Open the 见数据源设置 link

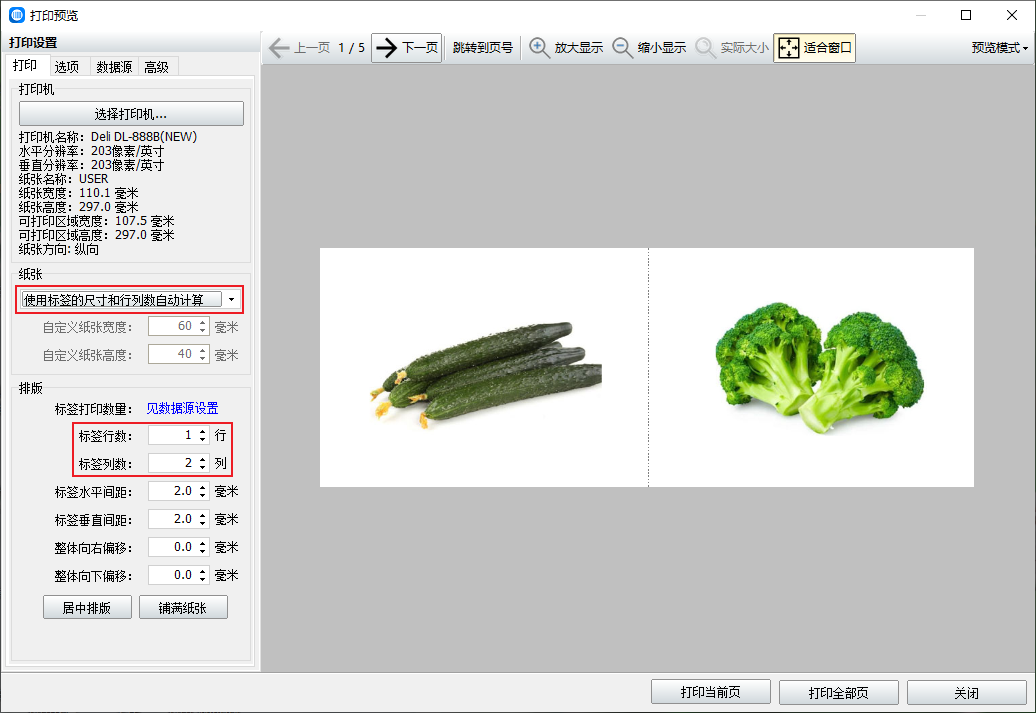(182, 408)
